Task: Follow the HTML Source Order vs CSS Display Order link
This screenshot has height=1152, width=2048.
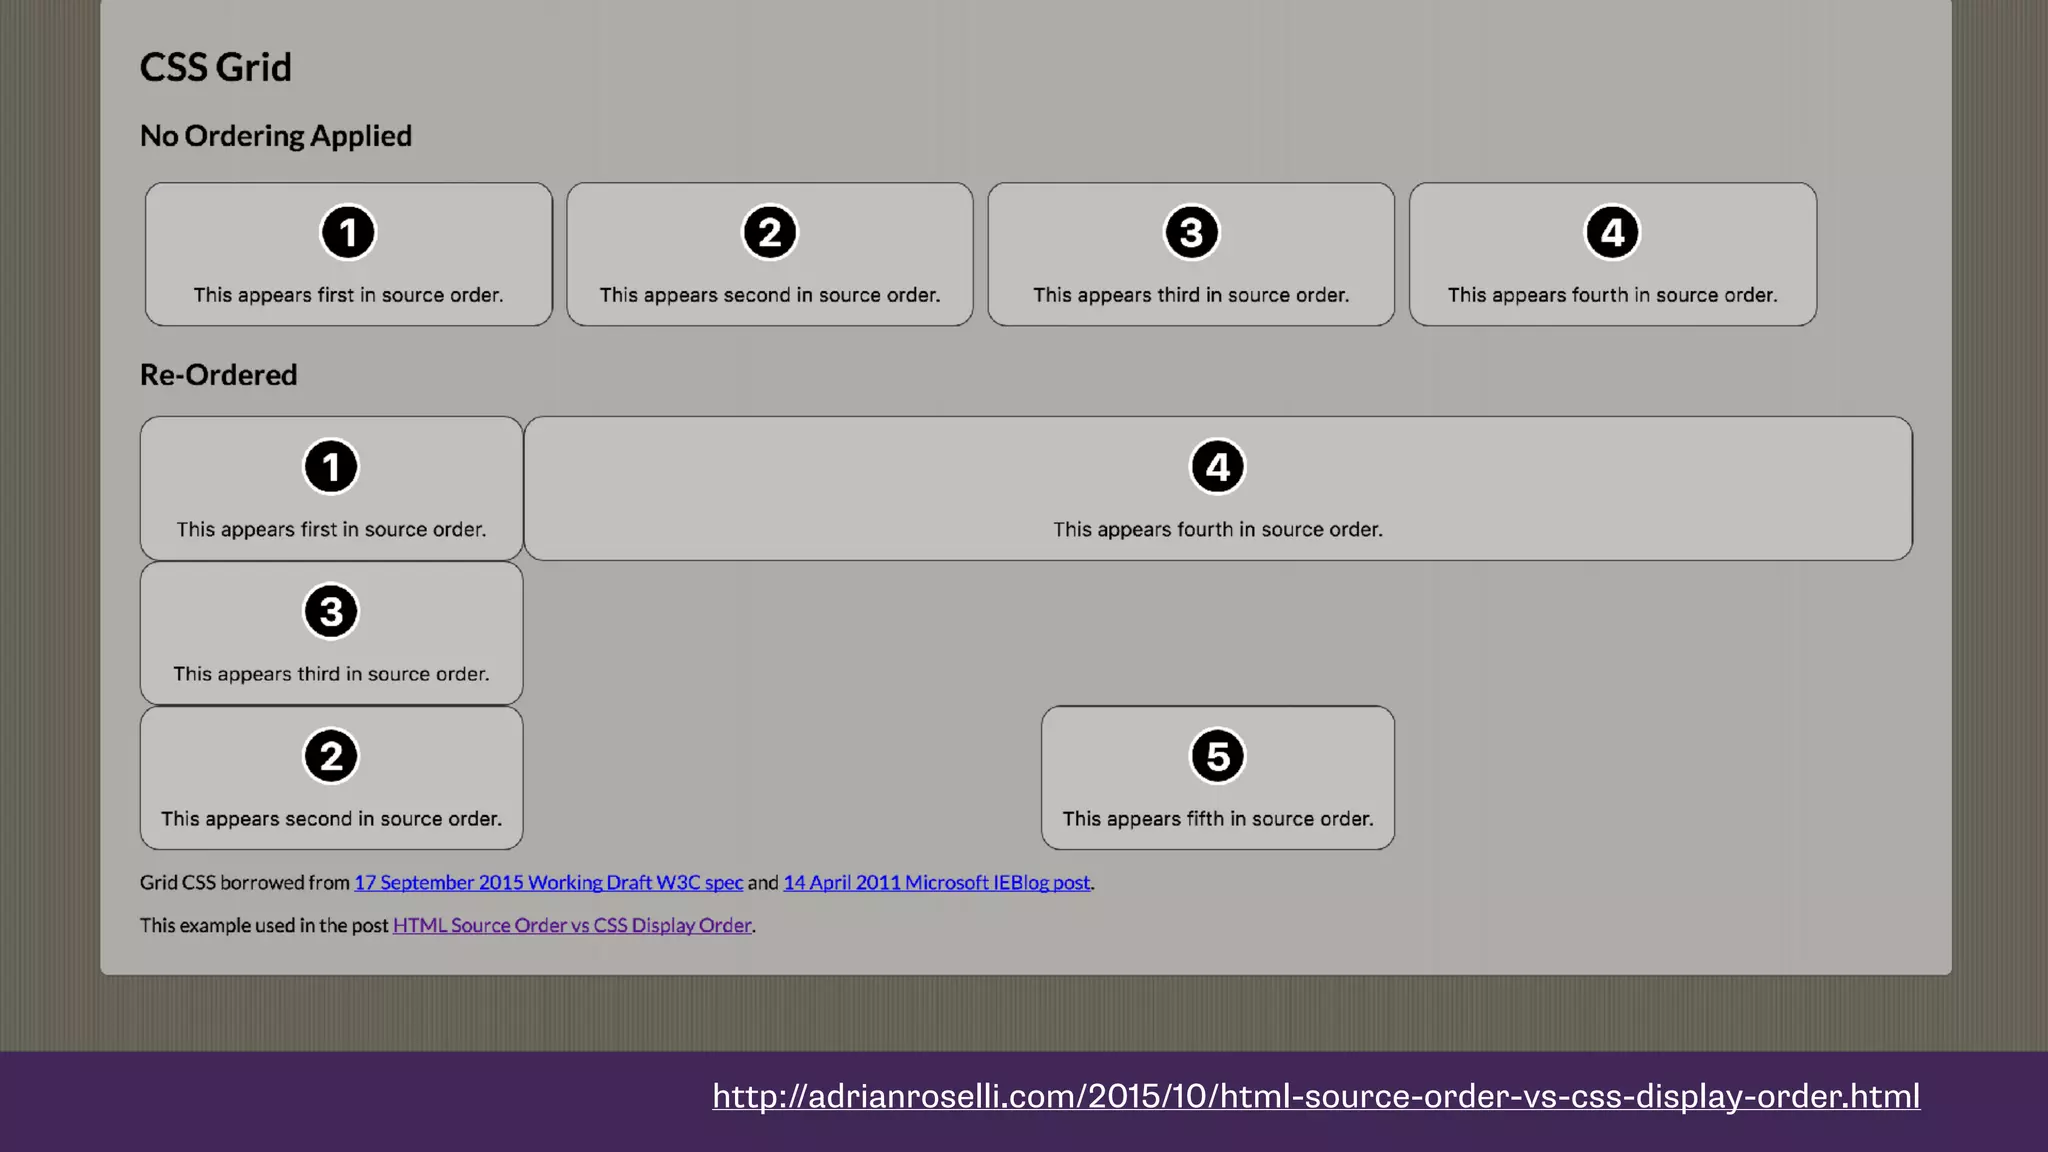Action: (x=571, y=926)
